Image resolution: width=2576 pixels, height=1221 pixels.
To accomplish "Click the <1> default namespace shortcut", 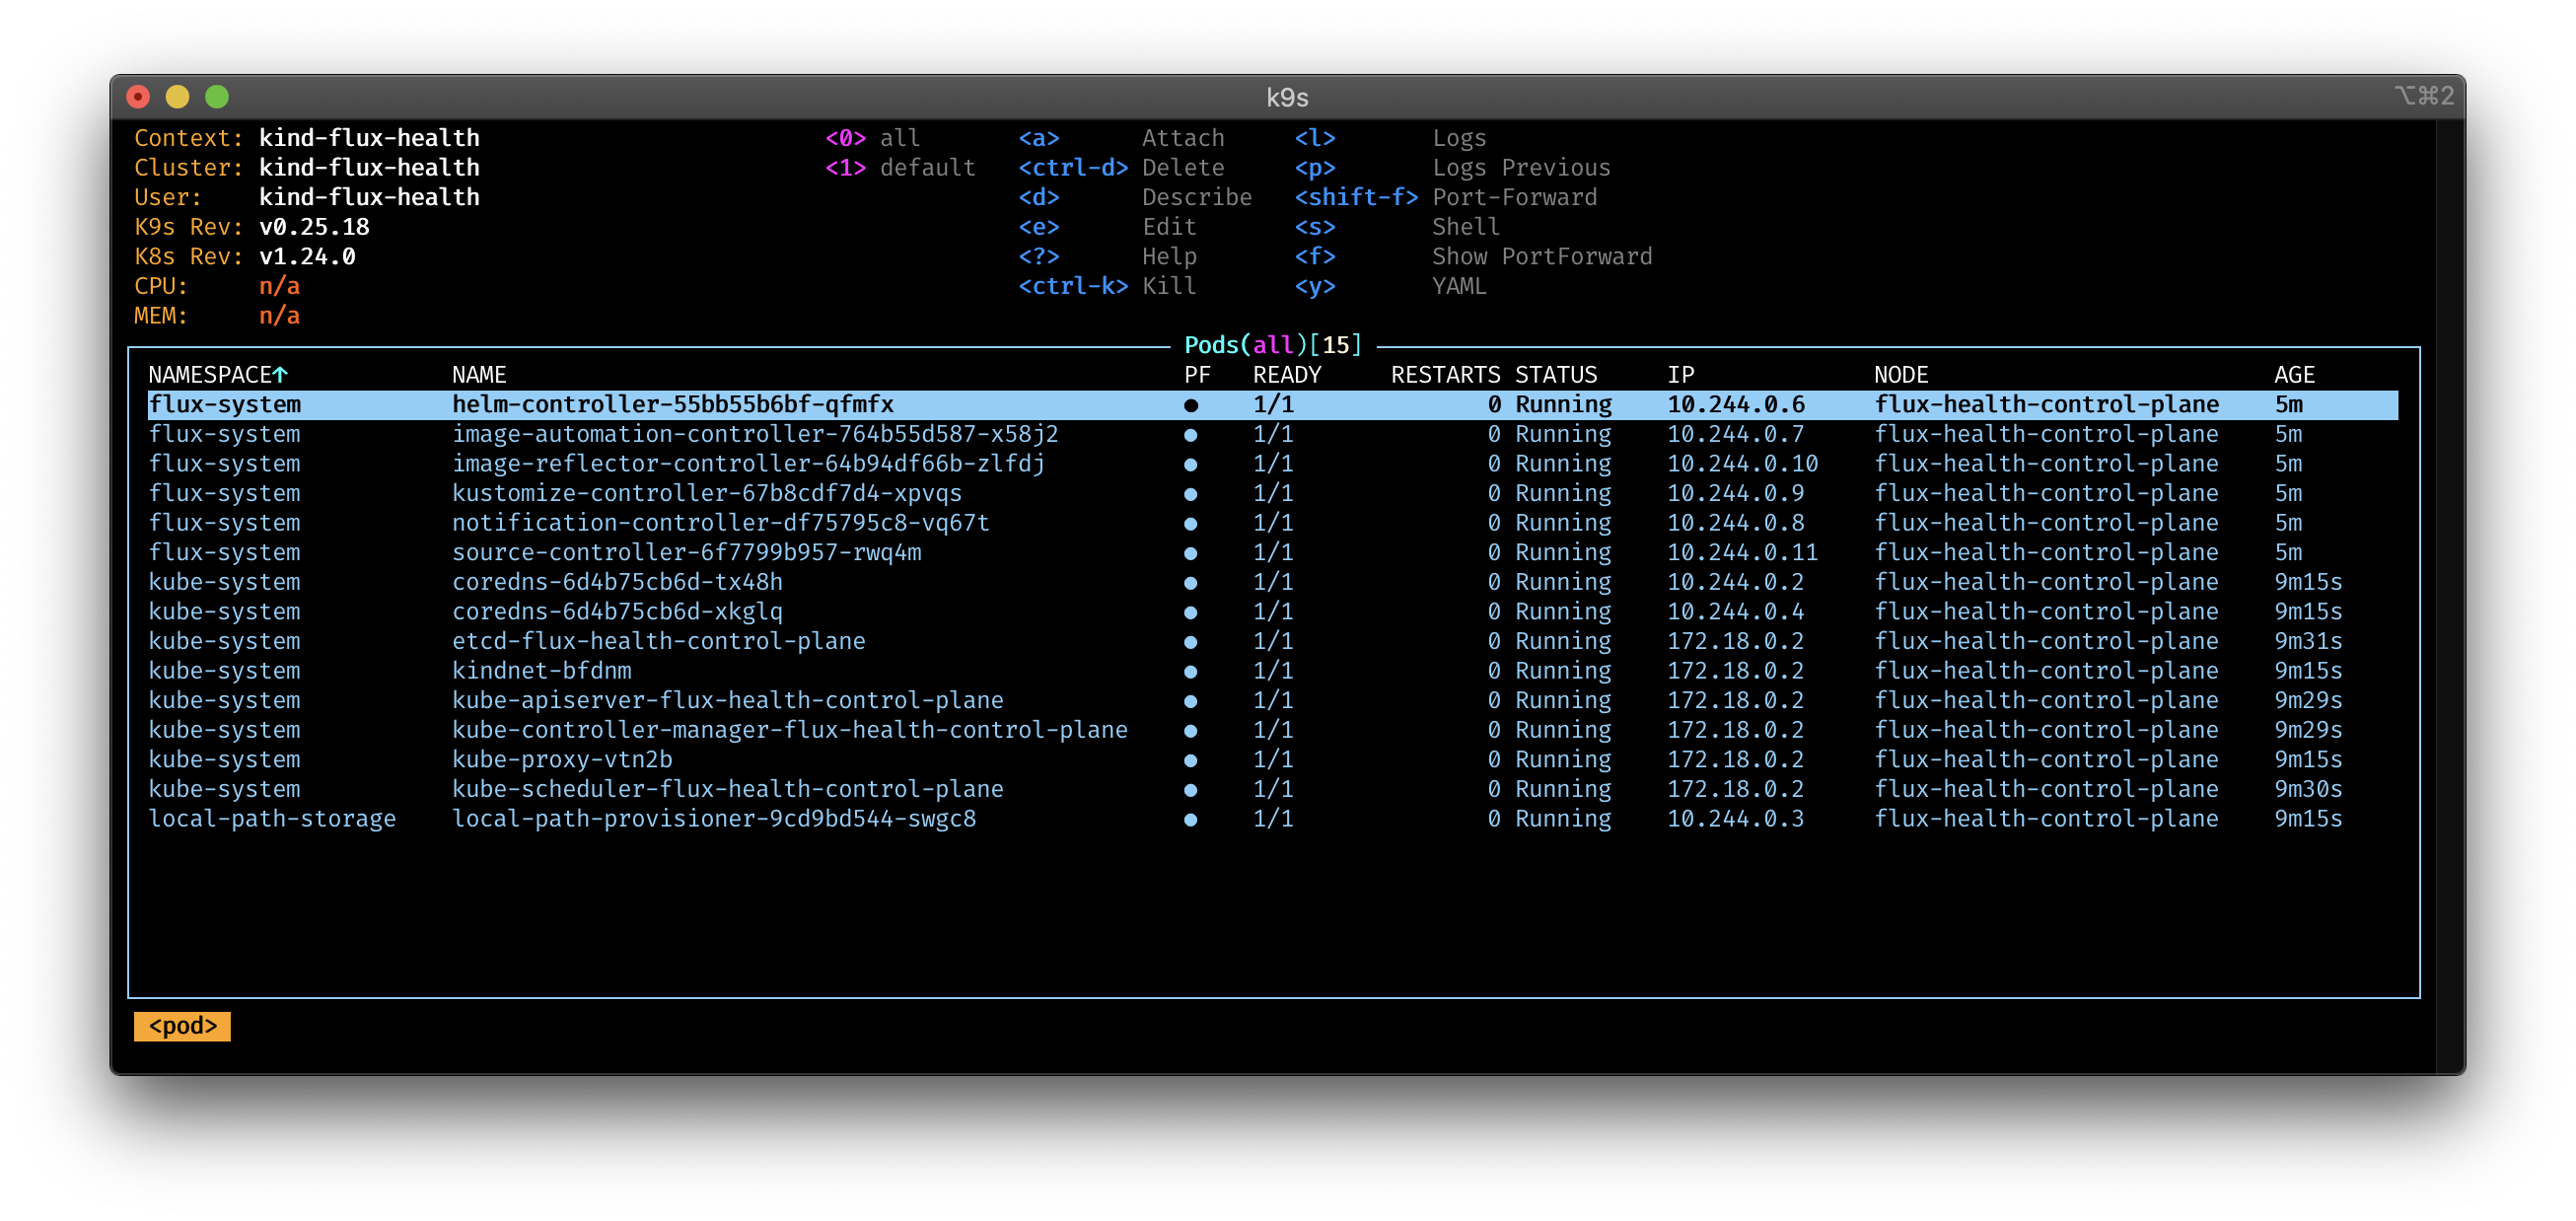I will coord(900,168).
